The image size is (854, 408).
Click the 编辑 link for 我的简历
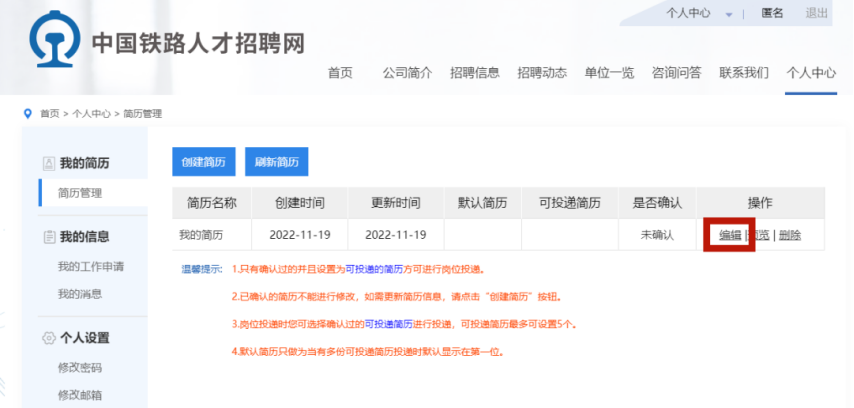730,235
